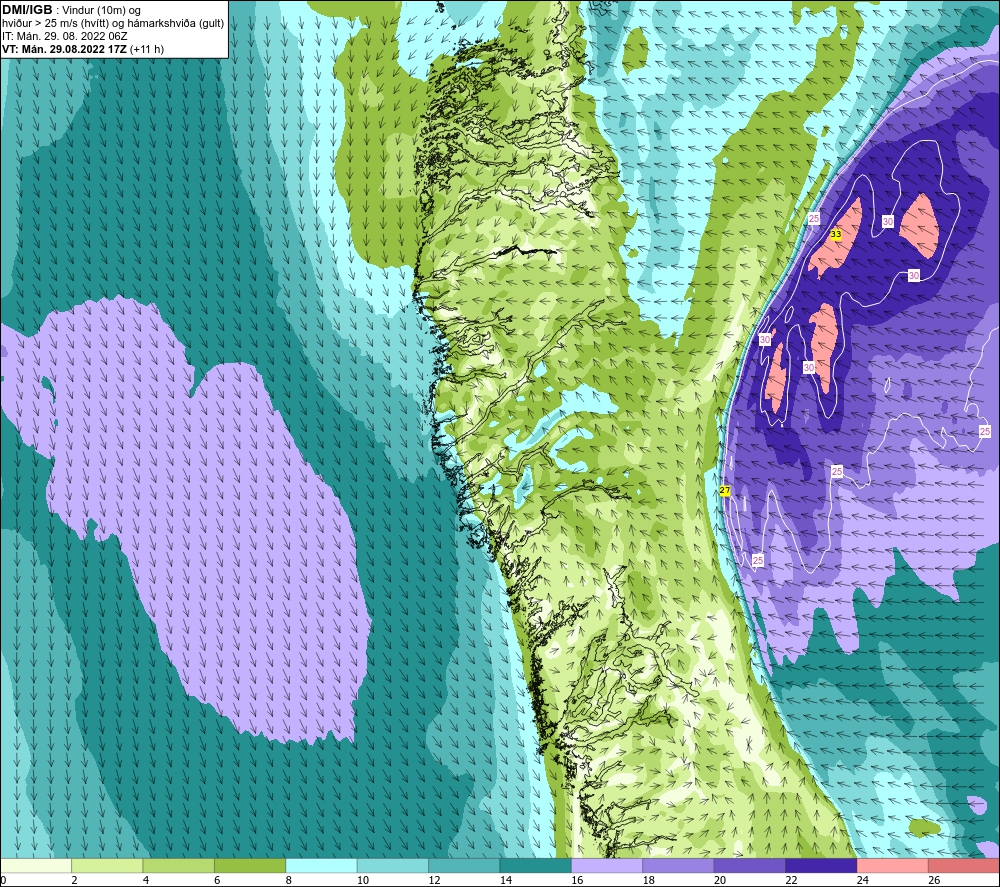The image size is (1000, 887).
Task: Select the 'Vindur (10m) og' heading text
Action: 103,10
